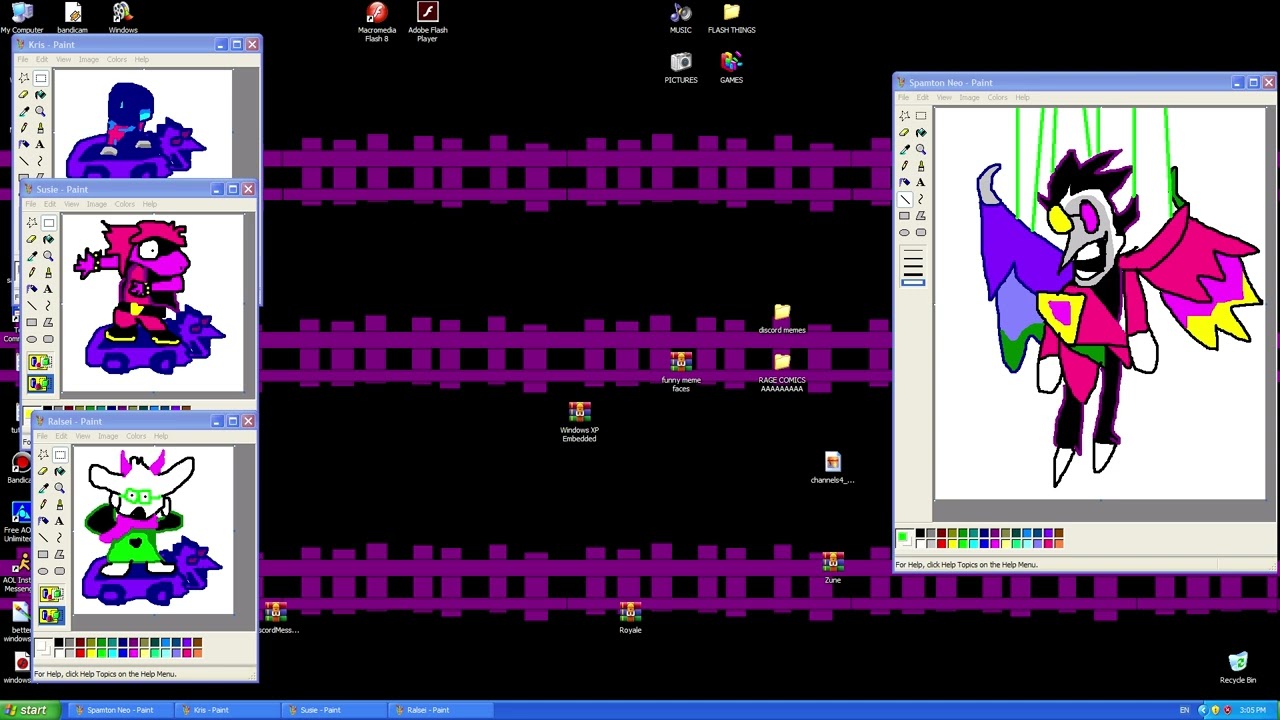Select the Curve tool in Spamton Neo Paint
Screen dimensions: 1280x720
(921, 199)
